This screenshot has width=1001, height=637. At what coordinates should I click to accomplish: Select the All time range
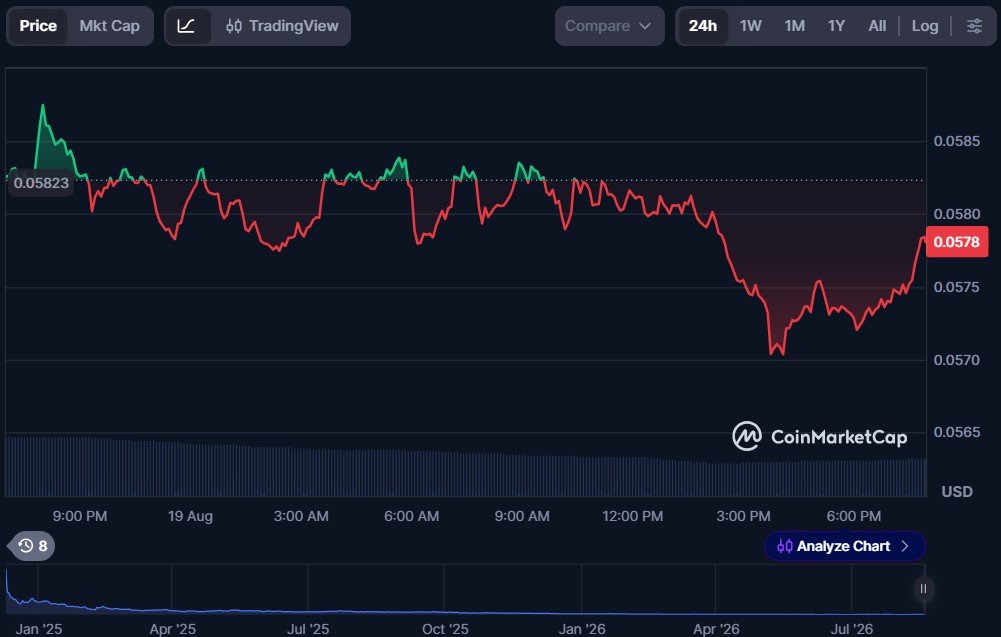[877, 26]
